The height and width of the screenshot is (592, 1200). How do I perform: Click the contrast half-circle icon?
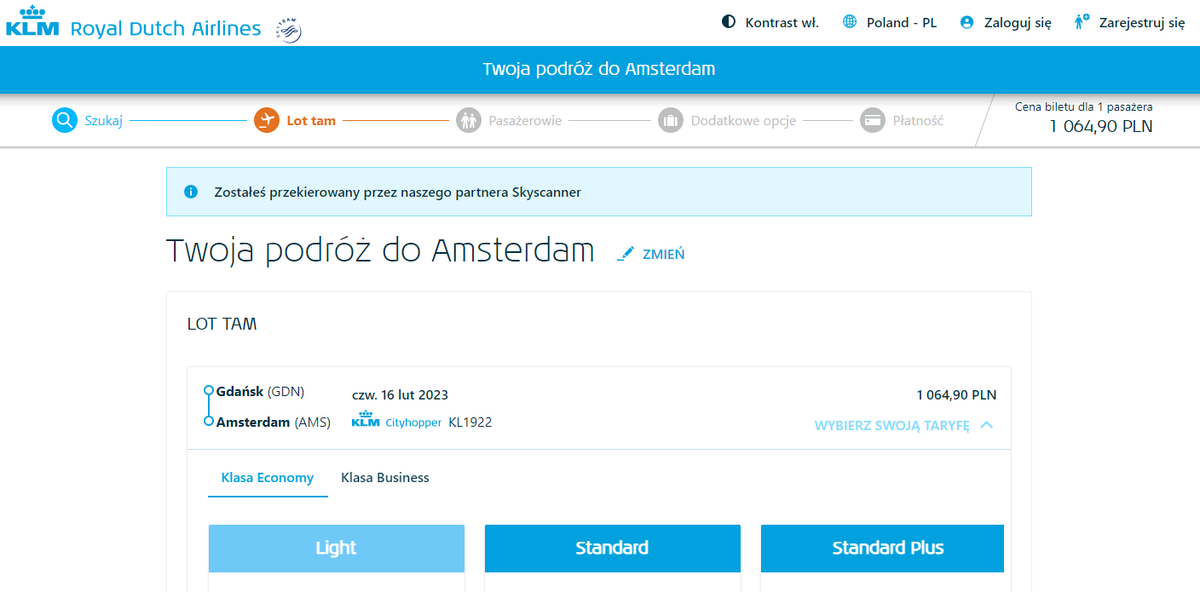[x=728, y=22]
